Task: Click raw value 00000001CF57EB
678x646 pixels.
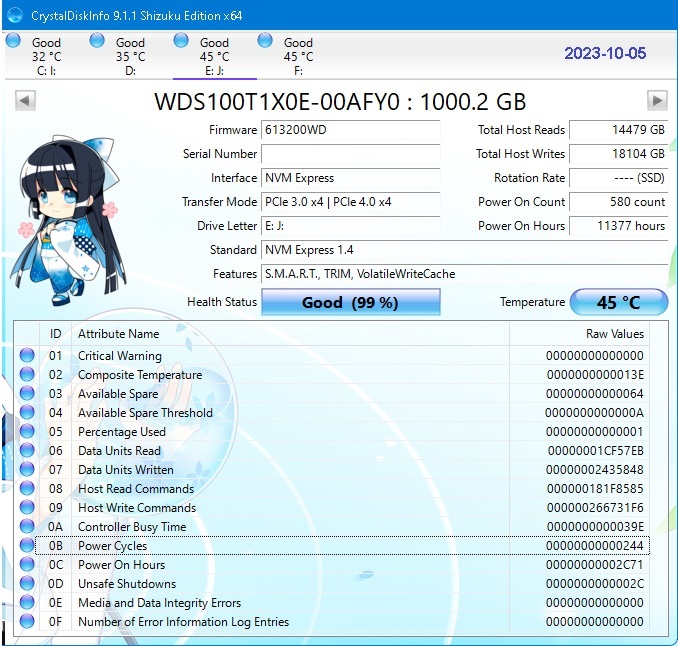Action: click(595, 451)
